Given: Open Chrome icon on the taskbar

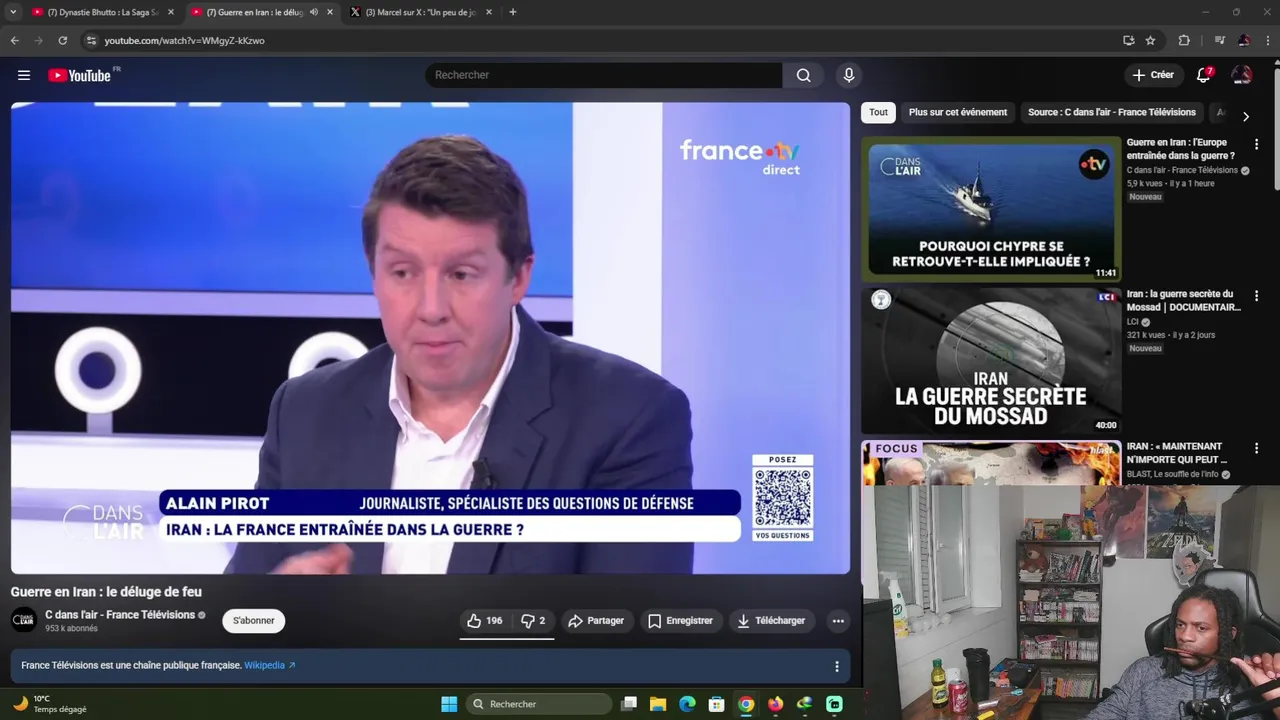Looking at the screenshot, I should click(746, 704).
